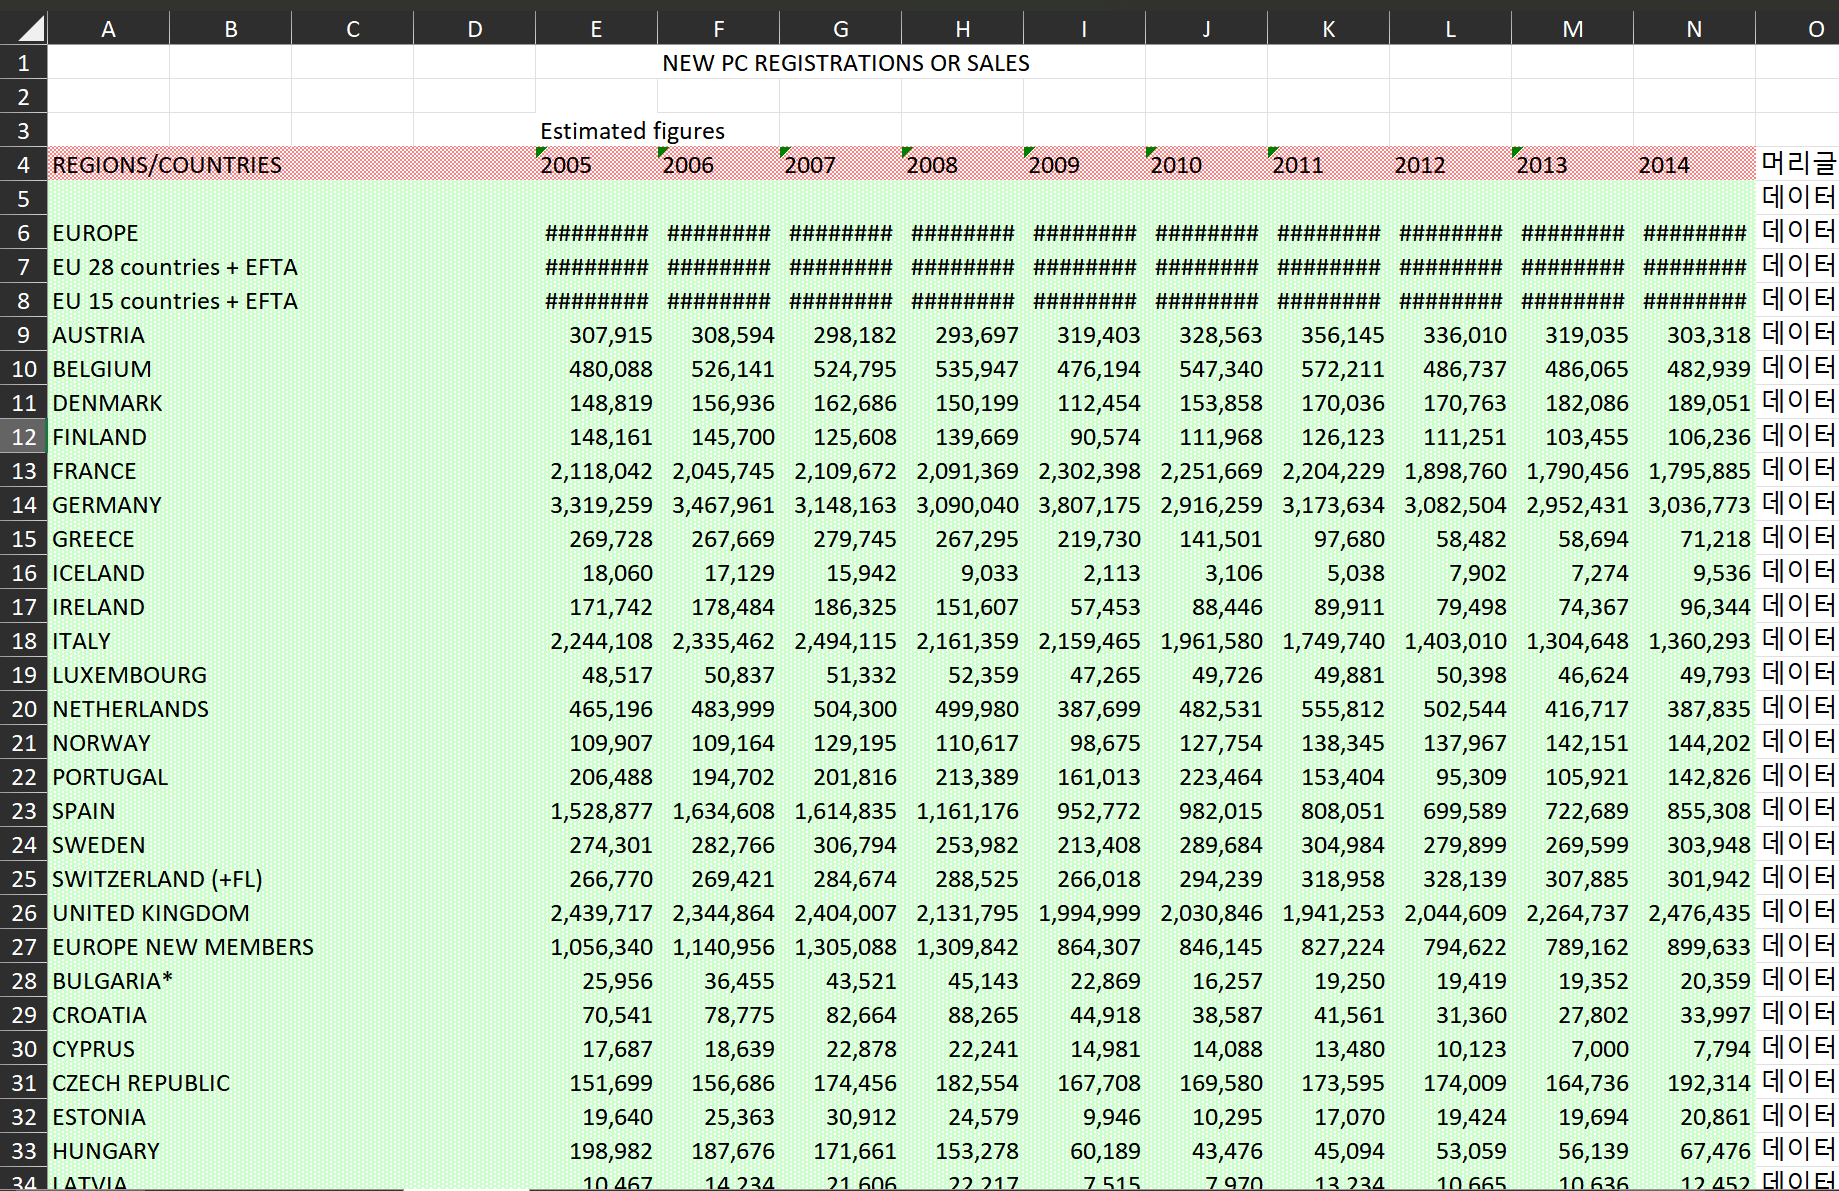Click the 'REGIONS/COUNTRIES' header cell
1839x1191 pixels.
(167, 165)
